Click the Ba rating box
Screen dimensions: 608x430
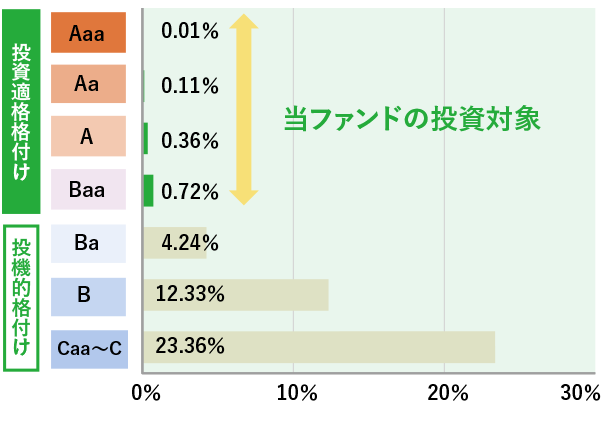click(x=88, y=243)
